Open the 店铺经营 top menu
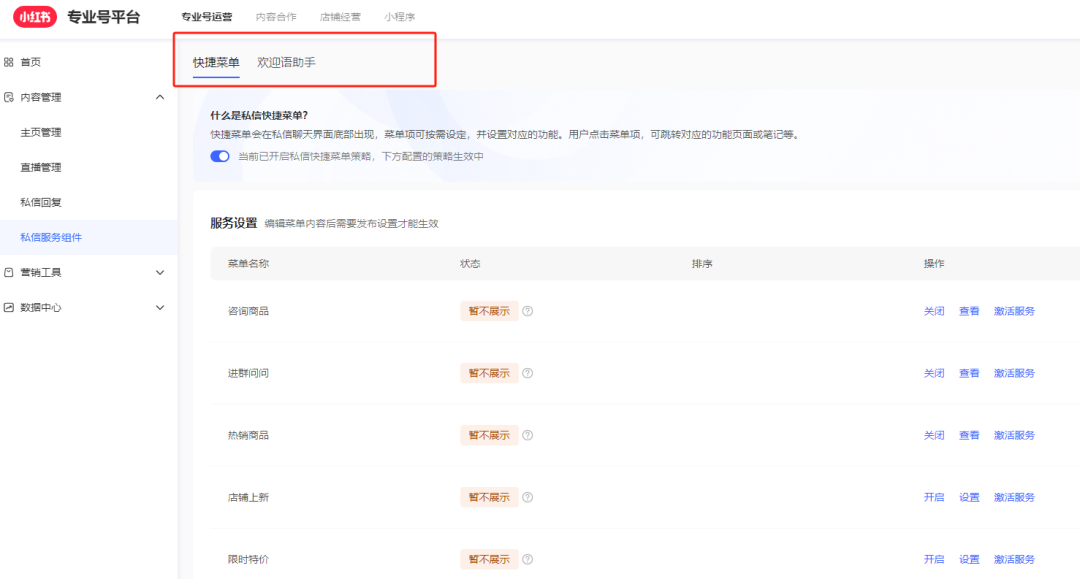Screen dimensions: 1080x579 340,17
